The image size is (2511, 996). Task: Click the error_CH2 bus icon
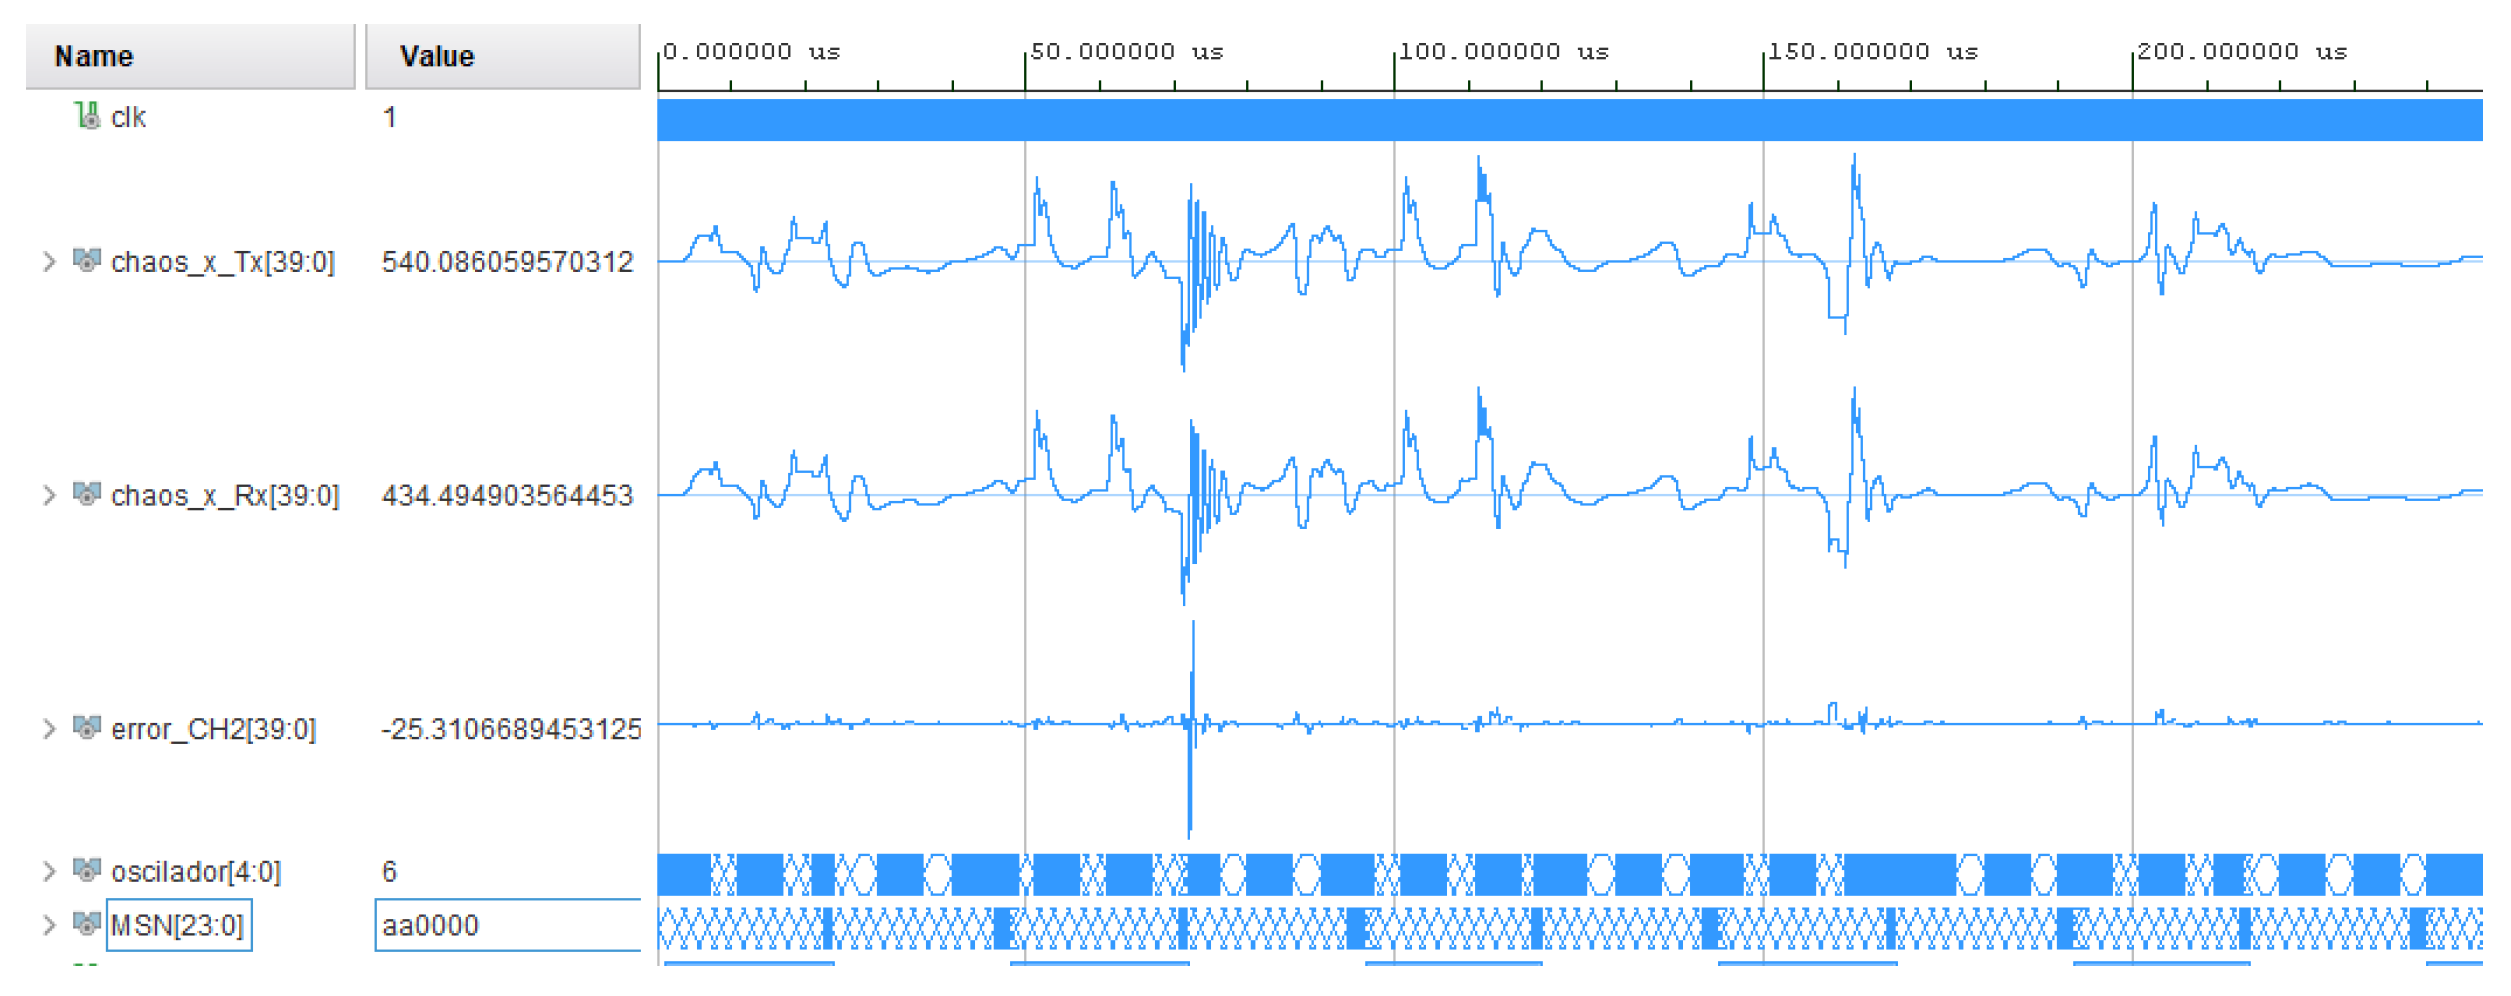87,728
